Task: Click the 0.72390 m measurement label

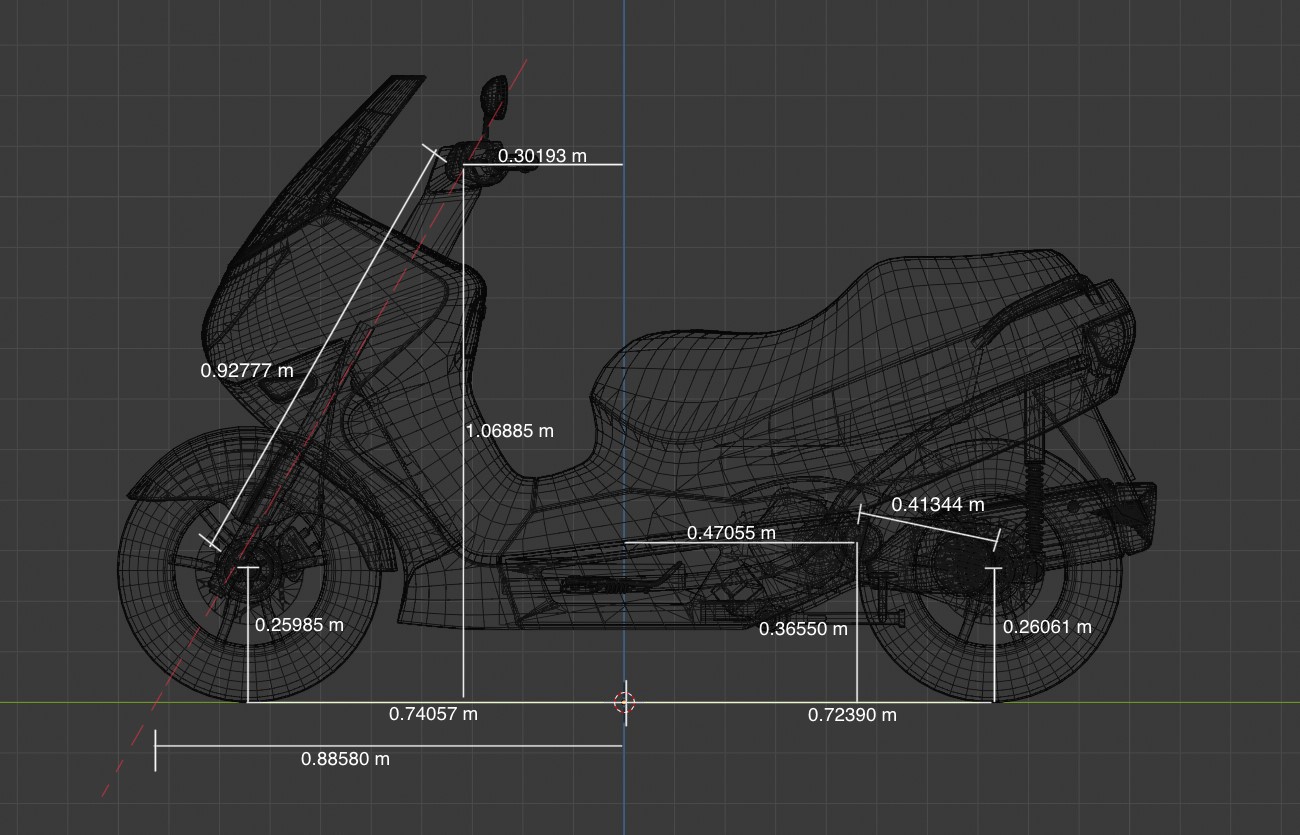Action: [x=852, y=715]
